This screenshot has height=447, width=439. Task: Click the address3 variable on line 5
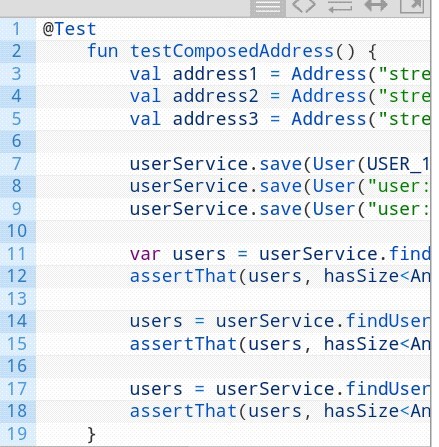click(215, 119)
